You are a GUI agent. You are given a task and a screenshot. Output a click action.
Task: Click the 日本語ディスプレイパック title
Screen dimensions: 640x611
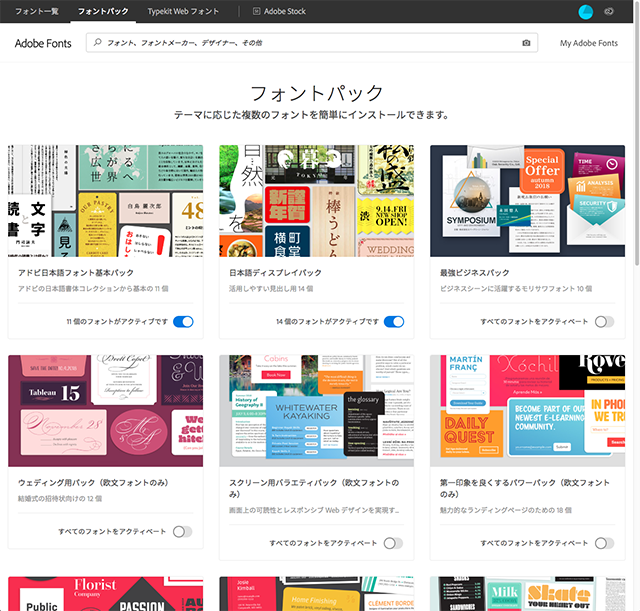[275, 273]
